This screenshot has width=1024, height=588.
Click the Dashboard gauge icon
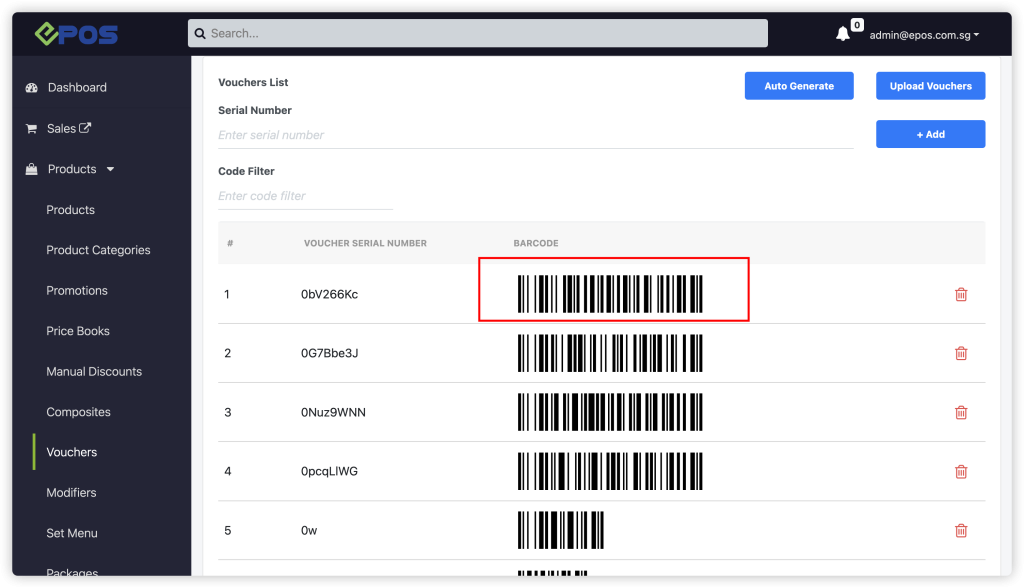[31, 88]
